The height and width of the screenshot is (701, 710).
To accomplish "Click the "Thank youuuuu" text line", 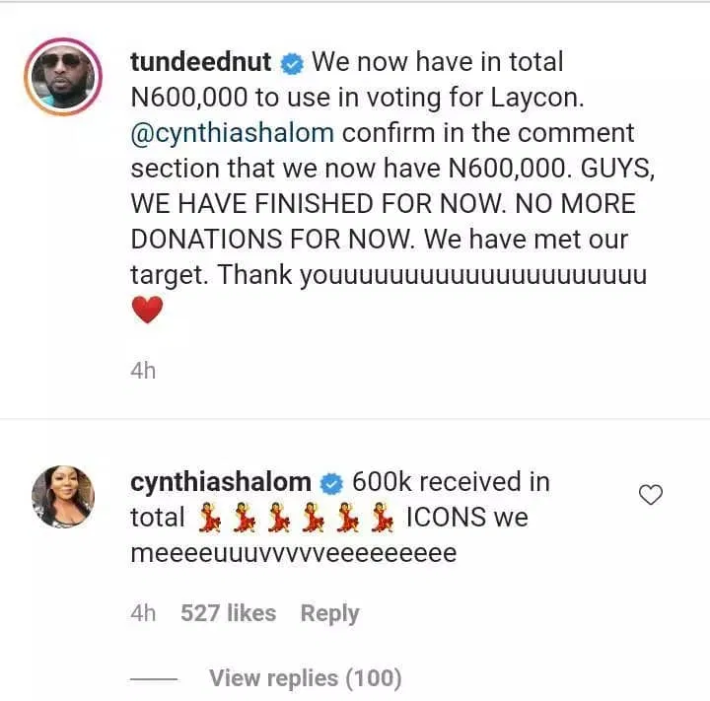I will click(x=390, y=275).
